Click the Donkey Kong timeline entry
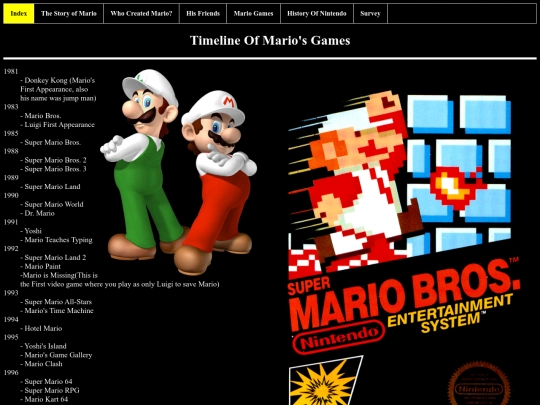Image resolution: width=540 pixels, height=405 pixels. pos(58,89)
